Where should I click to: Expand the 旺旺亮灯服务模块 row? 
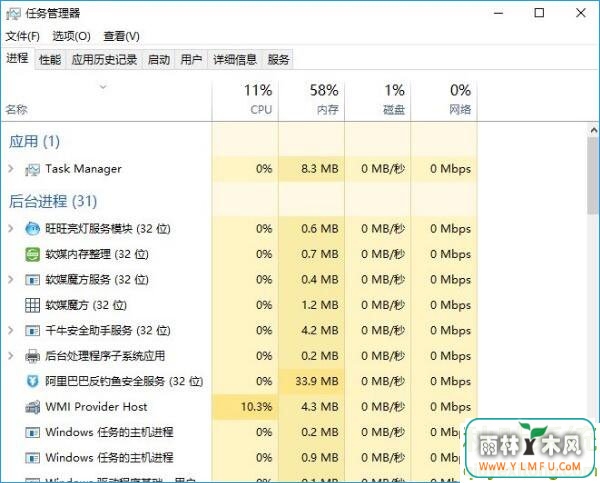click(x=11, y=228)
